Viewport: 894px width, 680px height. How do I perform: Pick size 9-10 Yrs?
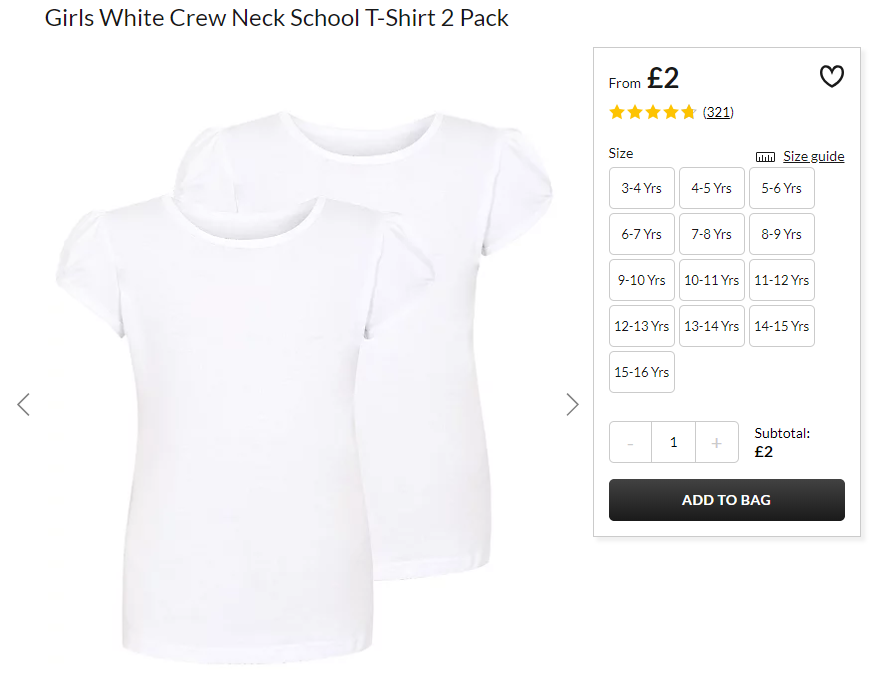(x=641, y=280)
